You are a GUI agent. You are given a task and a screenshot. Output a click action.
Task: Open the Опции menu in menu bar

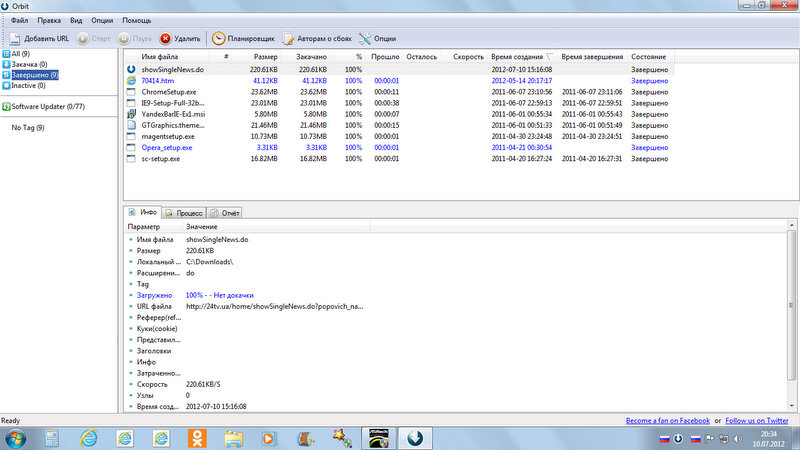tap(102, 20)
